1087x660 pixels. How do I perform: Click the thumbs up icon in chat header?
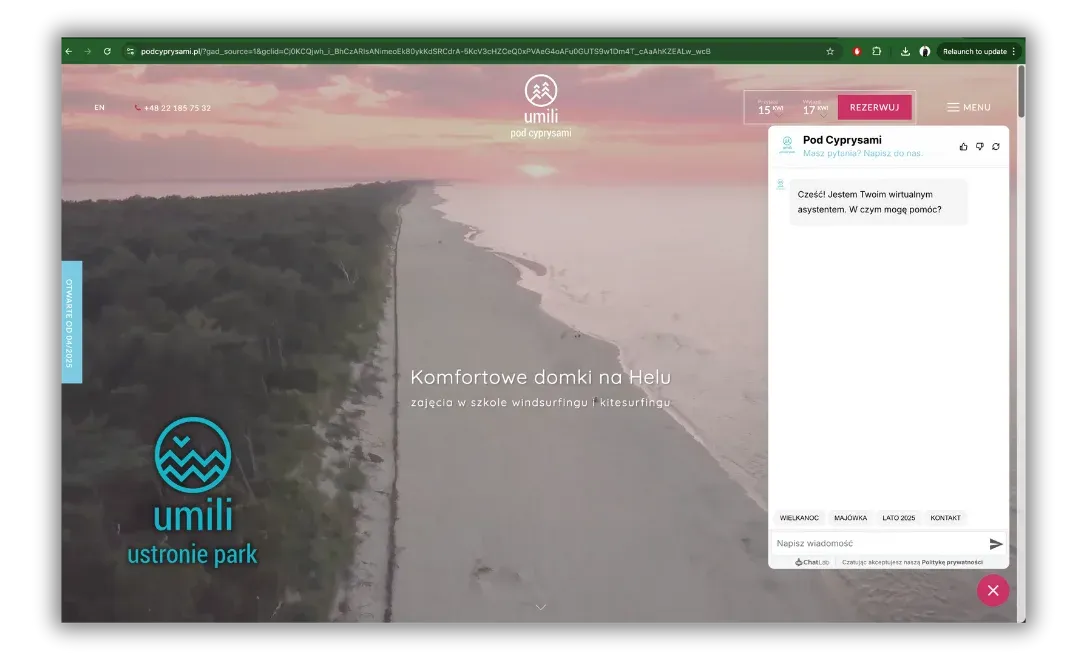964,146
